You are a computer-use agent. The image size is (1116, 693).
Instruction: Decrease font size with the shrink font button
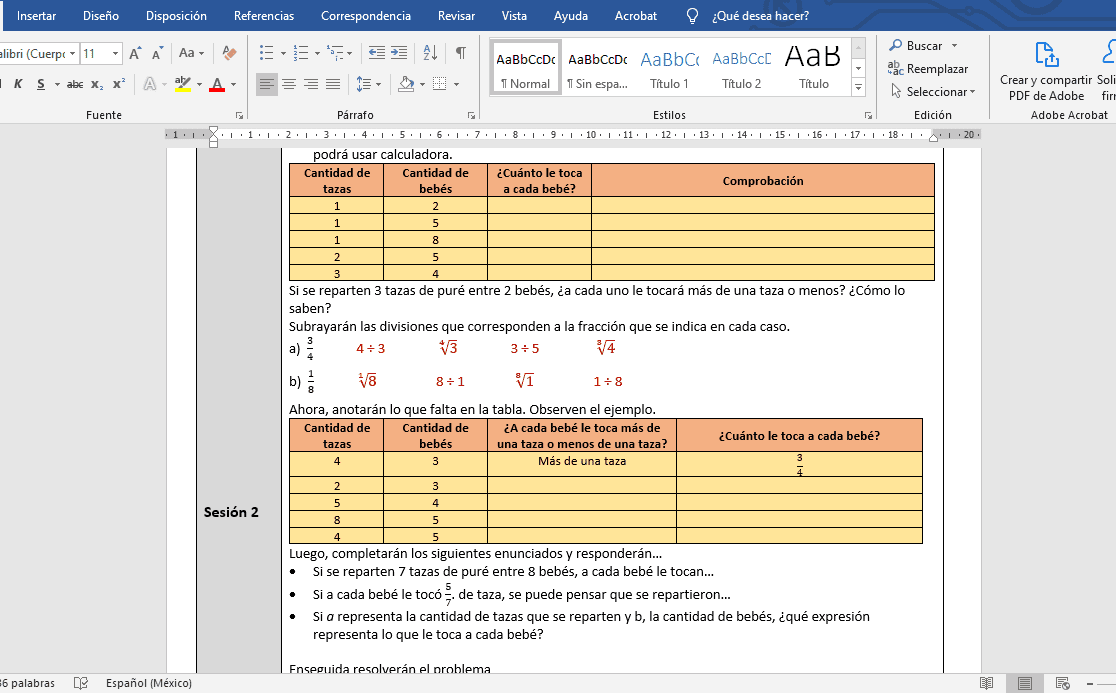pos(157,53)
